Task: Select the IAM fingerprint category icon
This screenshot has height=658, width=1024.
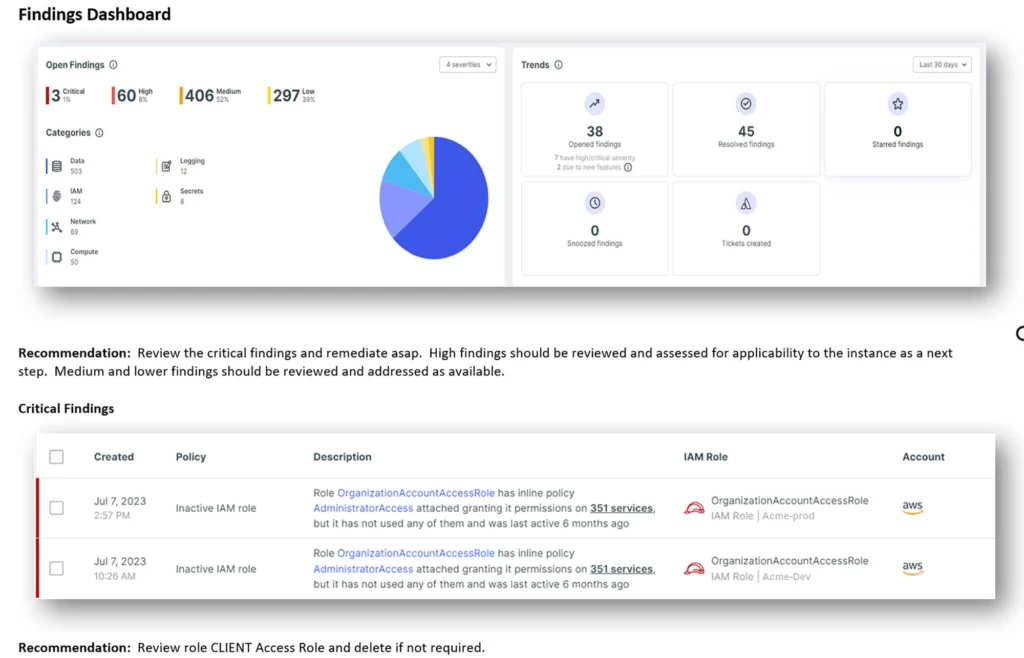Action: tap(57, 196)
